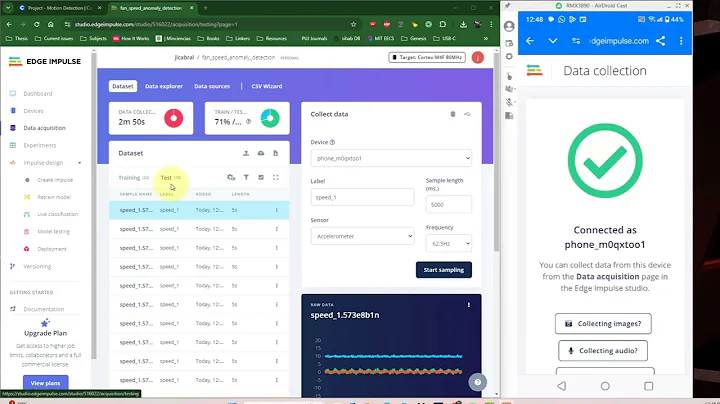
Task: Open Versioning in the sidebar
Action: pyautogui.click(x=37, y=266)
